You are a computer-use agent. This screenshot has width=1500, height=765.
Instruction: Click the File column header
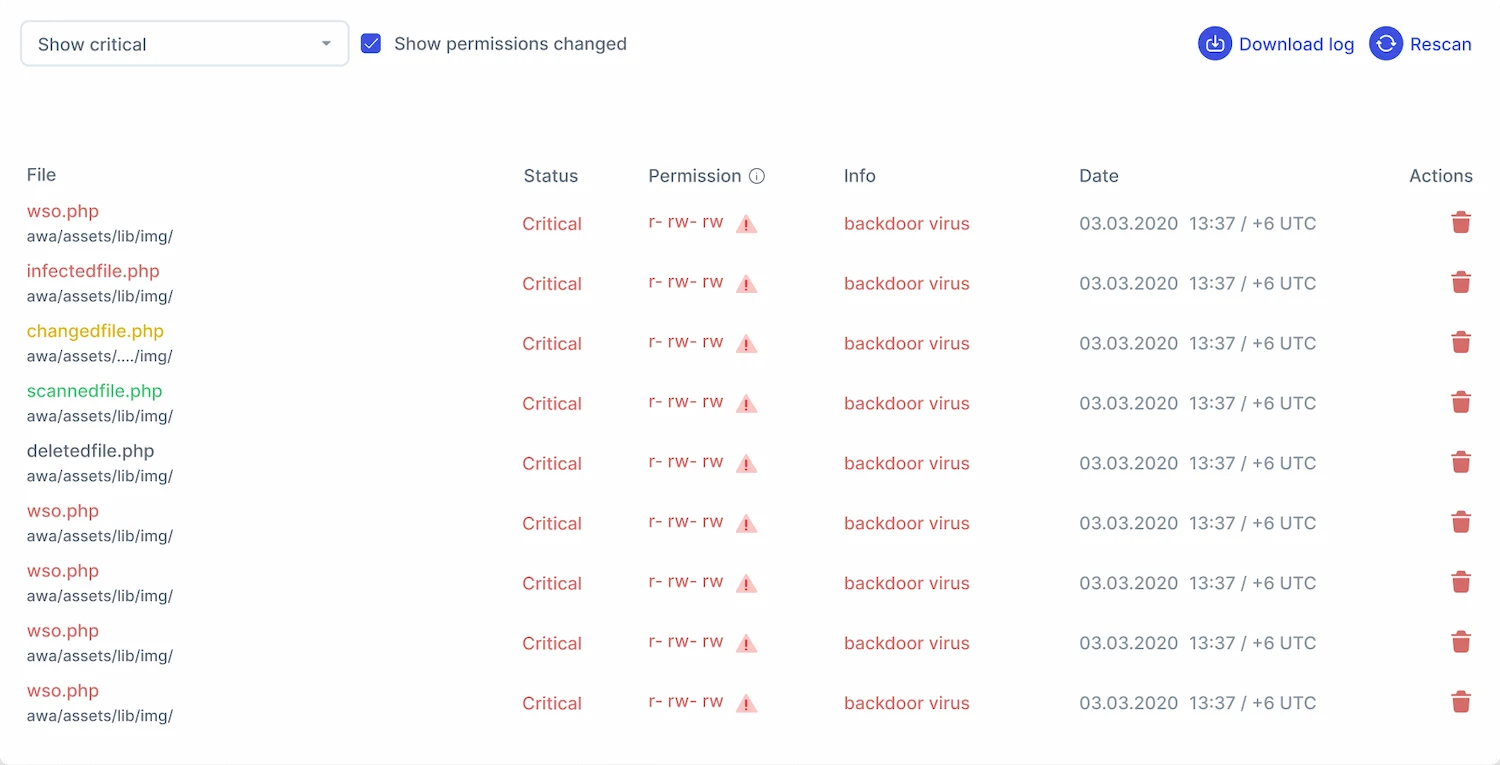coord(41,175)
